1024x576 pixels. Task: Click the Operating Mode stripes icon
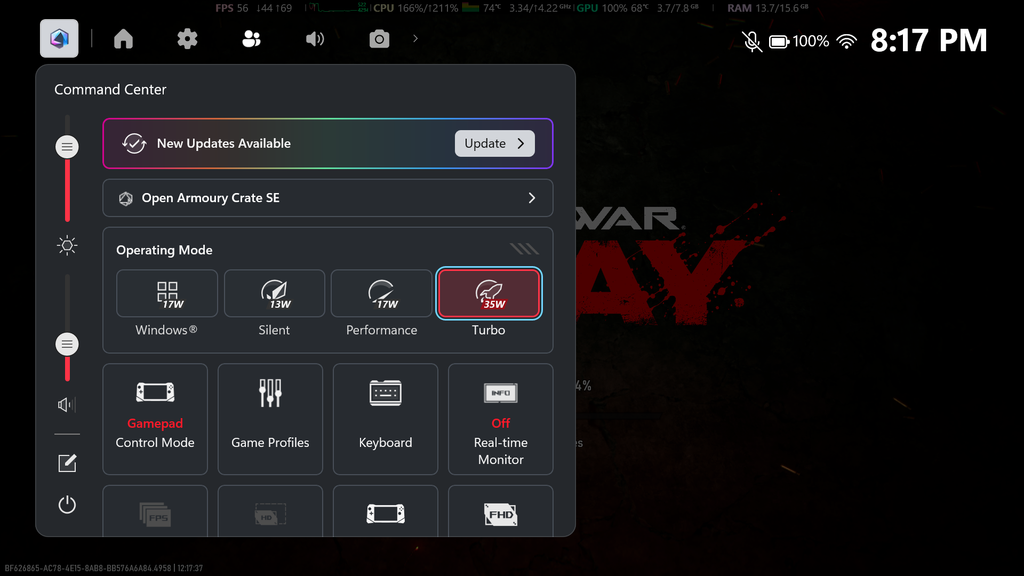click(x=524, y=249)
